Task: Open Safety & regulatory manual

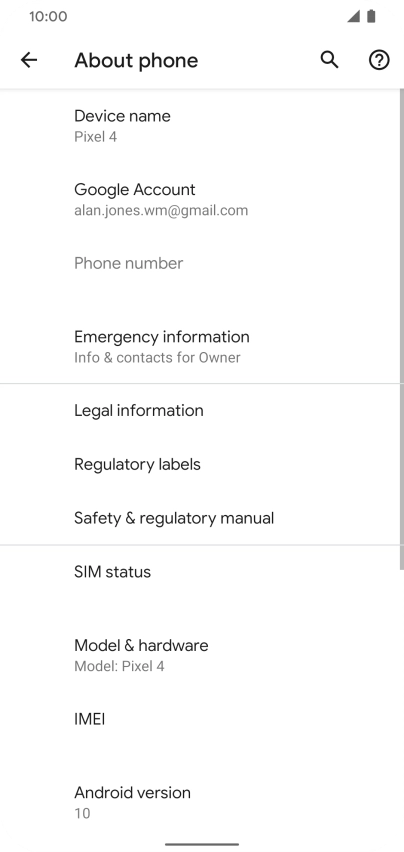Action: 200,518
